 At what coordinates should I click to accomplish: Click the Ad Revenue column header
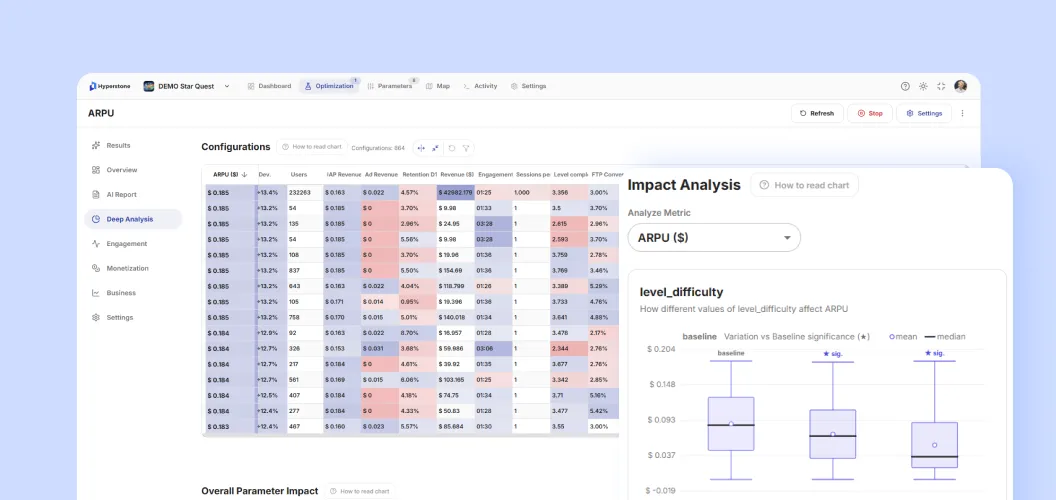[x=381, y=175]
